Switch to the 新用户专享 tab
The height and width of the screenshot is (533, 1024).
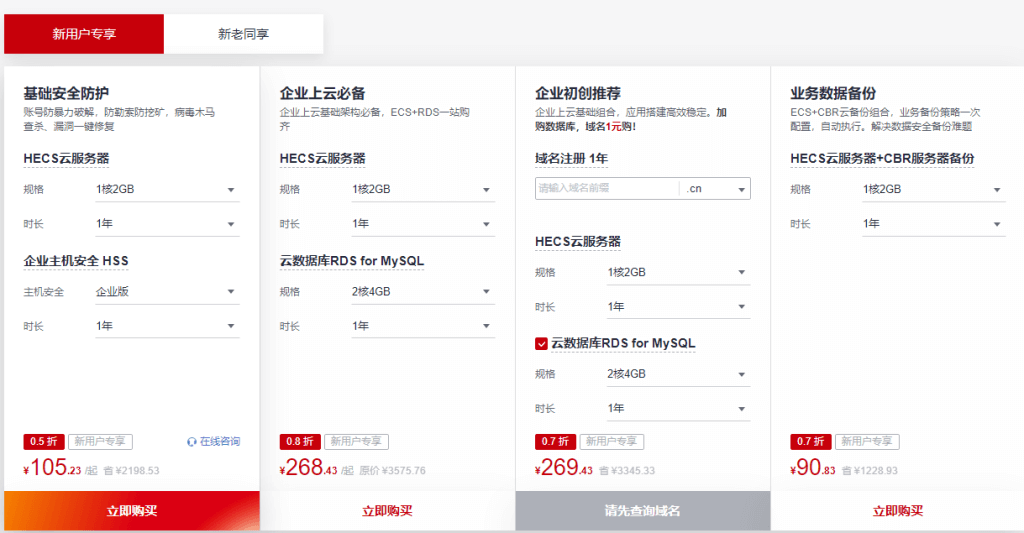[84, 34]
